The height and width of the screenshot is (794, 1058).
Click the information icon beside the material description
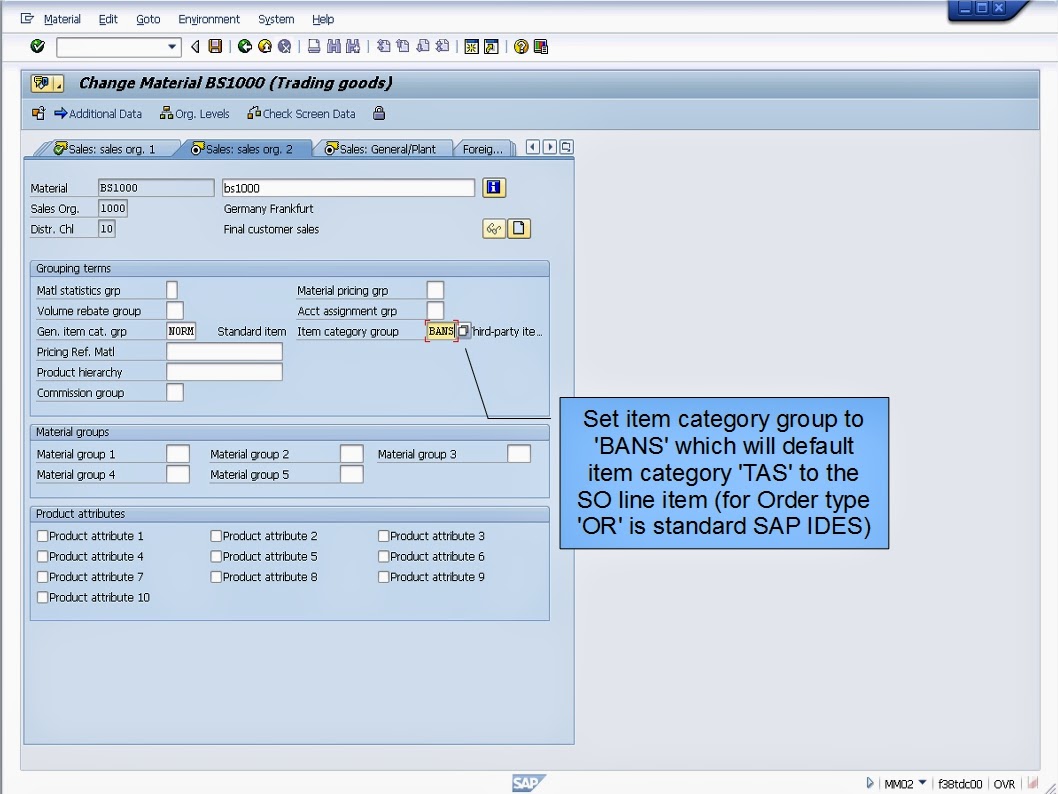pos(493,187)
